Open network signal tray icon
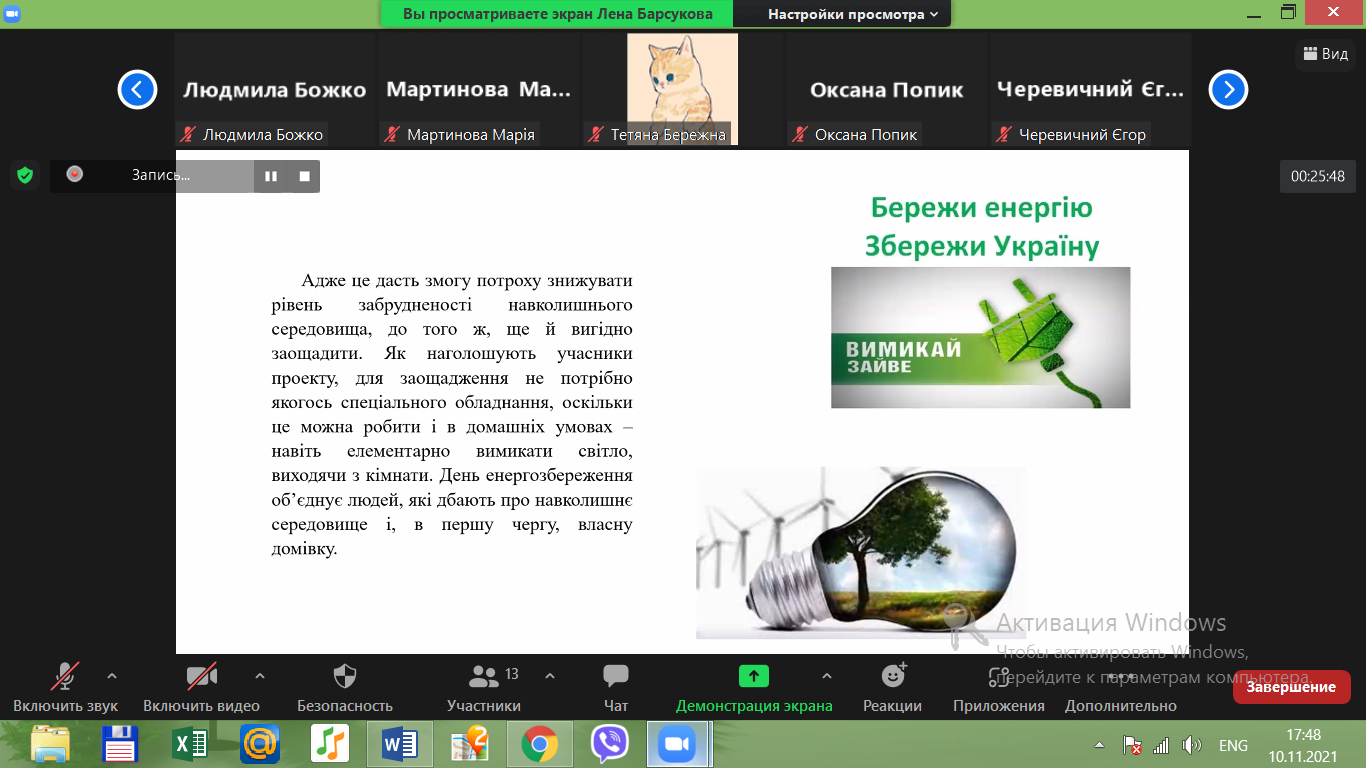The image size is (1366, 768). click(x=1161, y=745)
